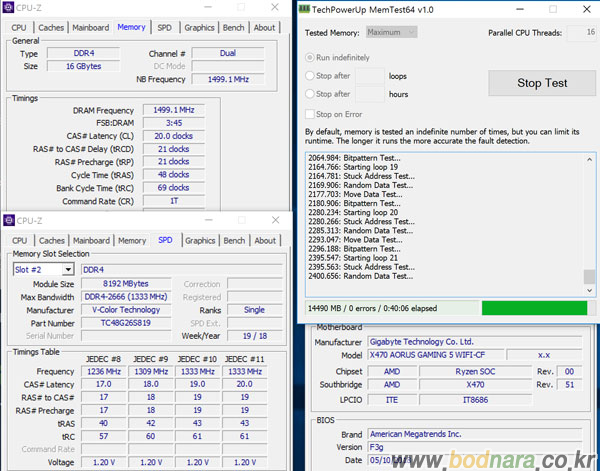Click CPU-Z app icon in upper window title
Viewport: 600px width, 471px height.
coord(8,7)
